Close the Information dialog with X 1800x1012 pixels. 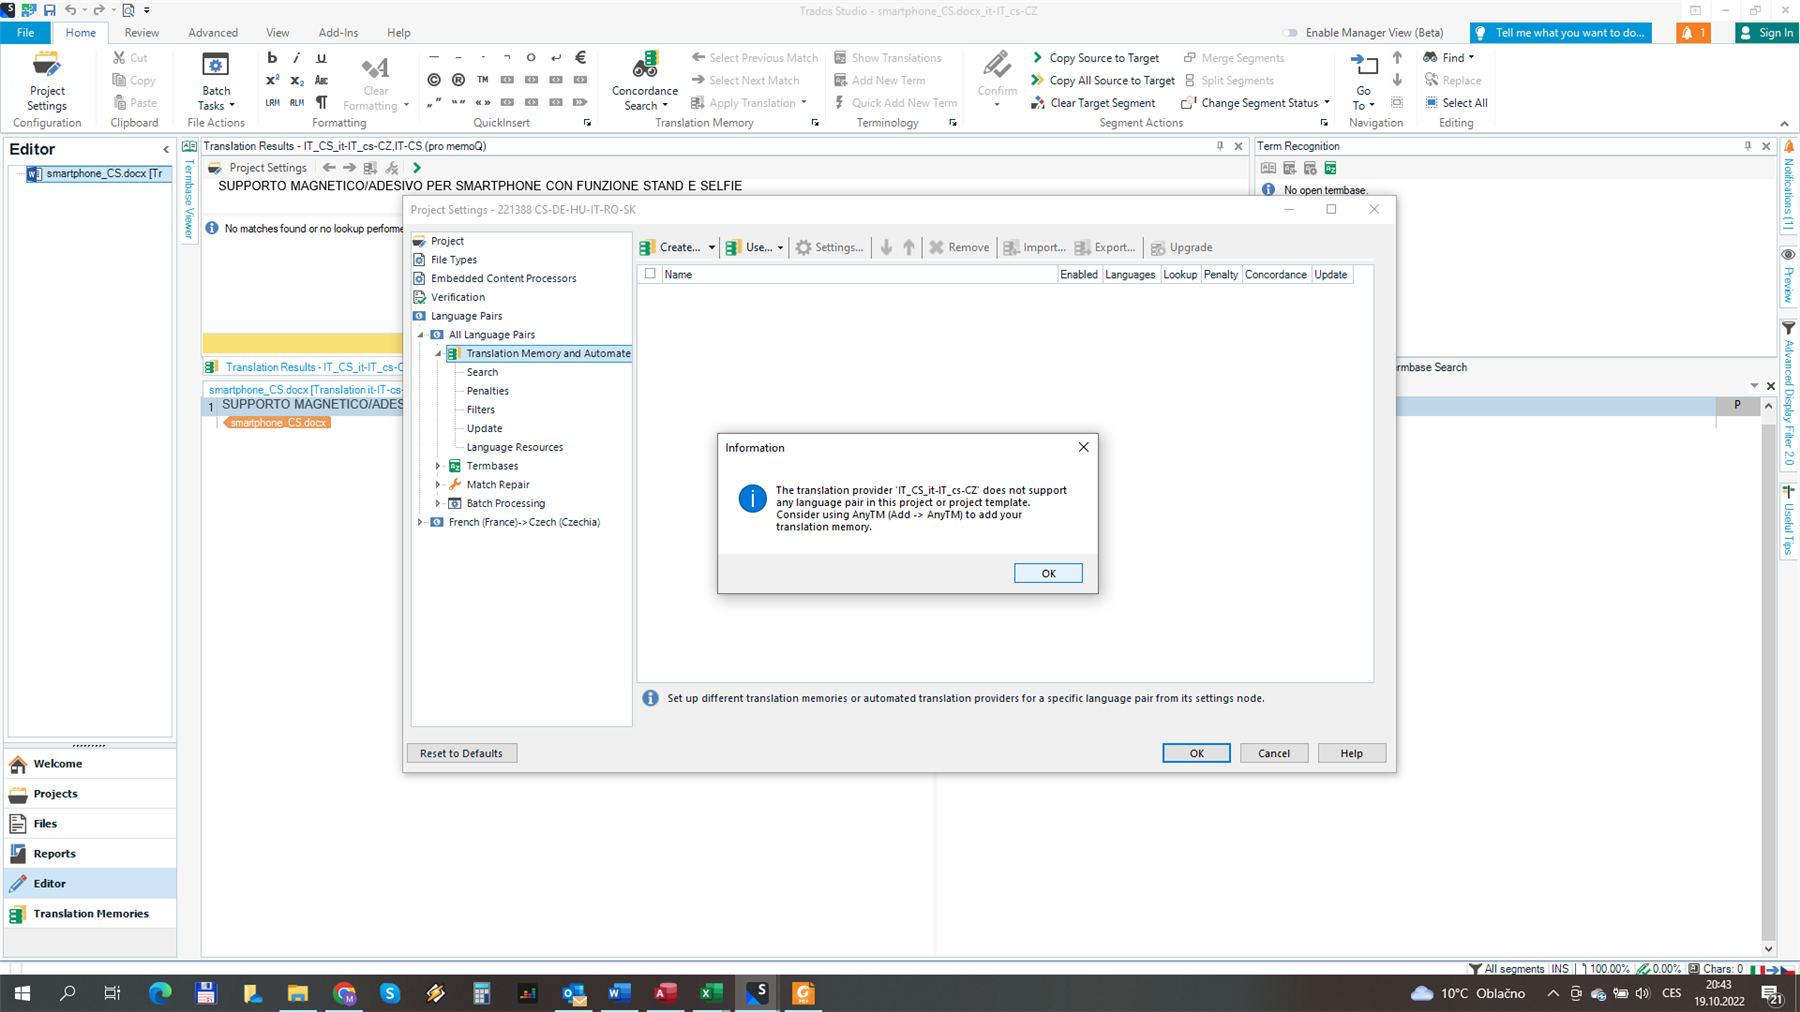[1083, 447]
